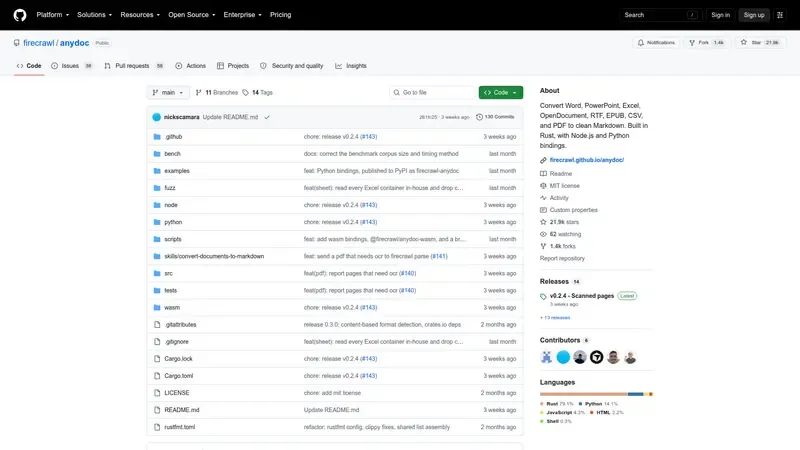Click the last contributor avatar
This screenshot has width=800, height=450.
(630, 357)
